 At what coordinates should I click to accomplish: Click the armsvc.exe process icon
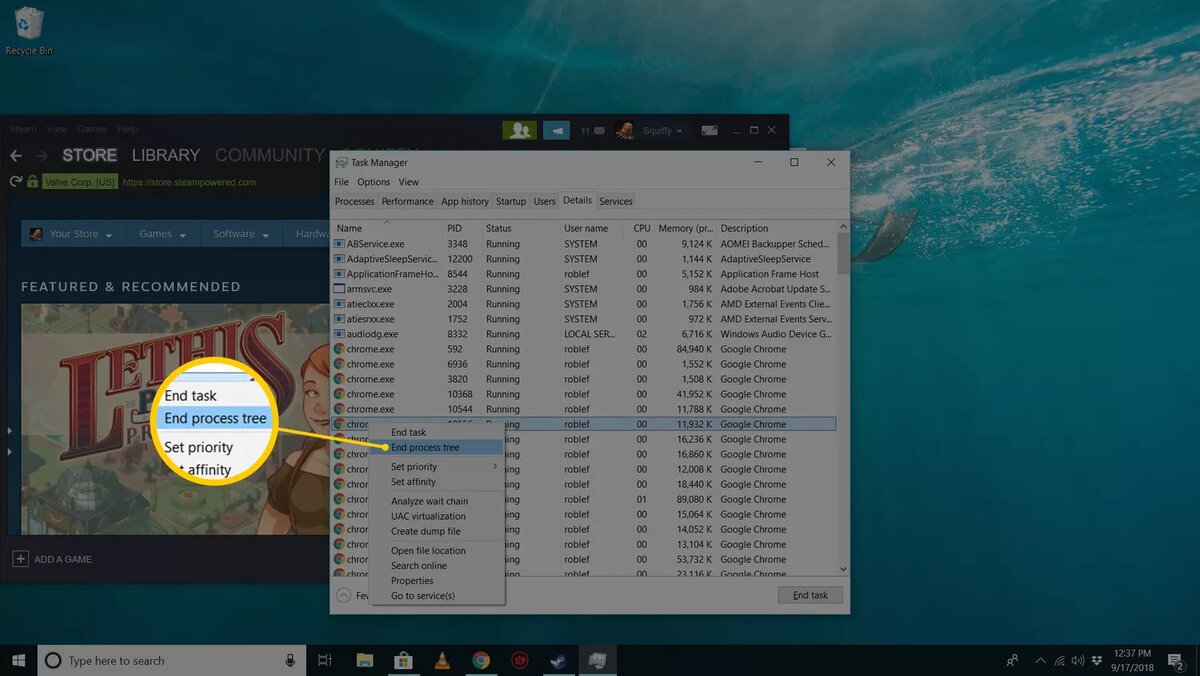pos(339,289)
